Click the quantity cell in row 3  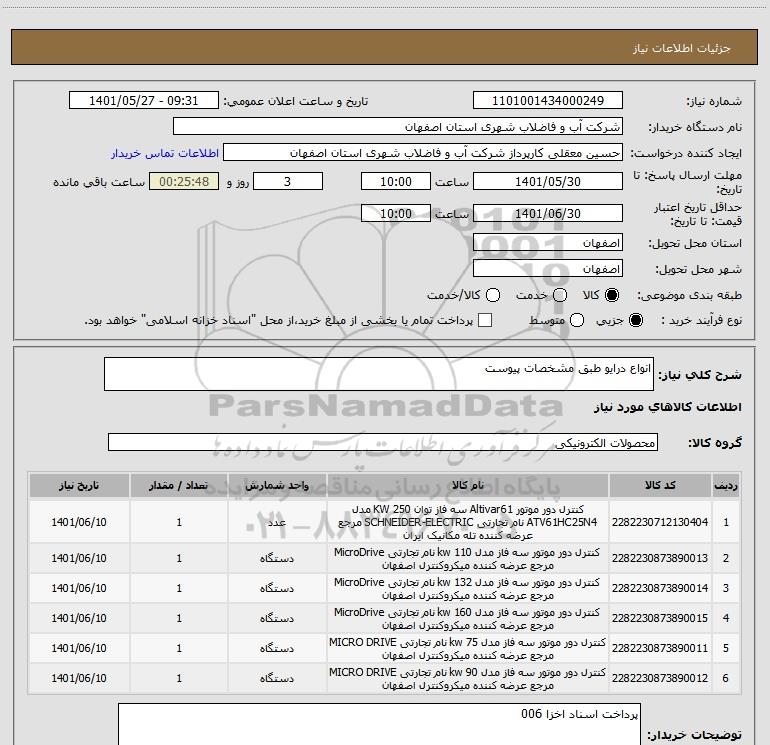(x=179, y=588)
